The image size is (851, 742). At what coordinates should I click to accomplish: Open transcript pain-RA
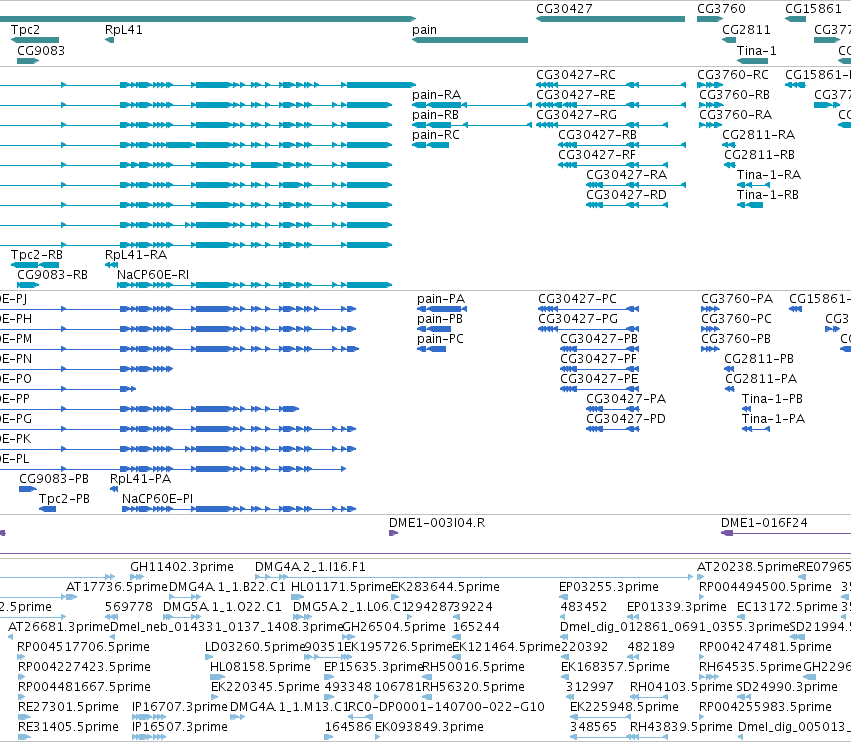point(436,95)
